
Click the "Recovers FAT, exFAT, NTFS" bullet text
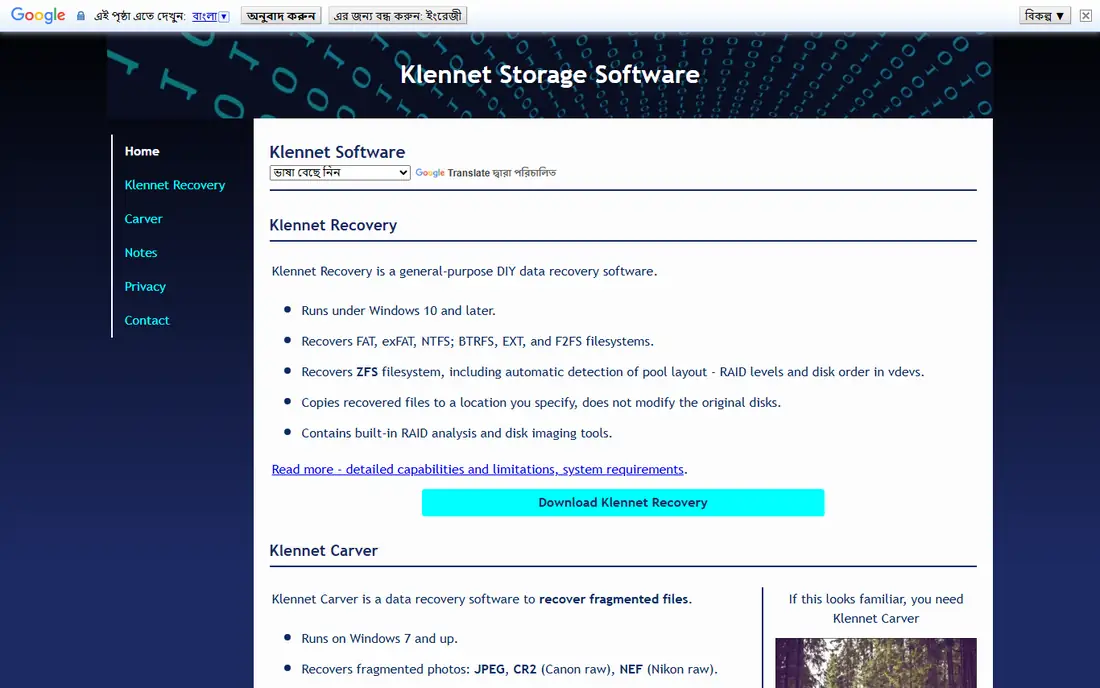(477, 341)
